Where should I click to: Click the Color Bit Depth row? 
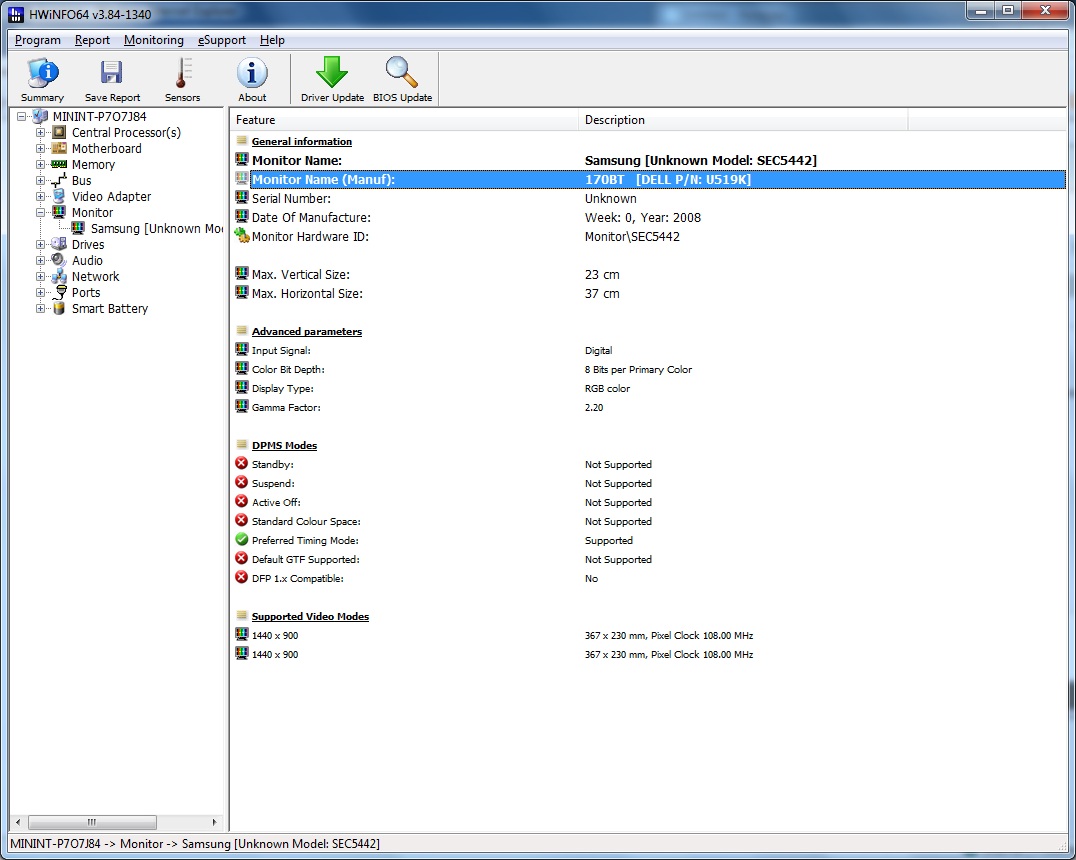click(649, 369)
